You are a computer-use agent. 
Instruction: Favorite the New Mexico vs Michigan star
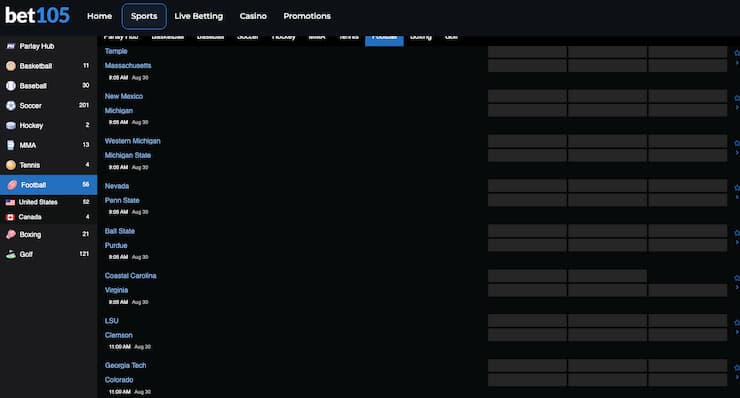[x=737, y=98]
